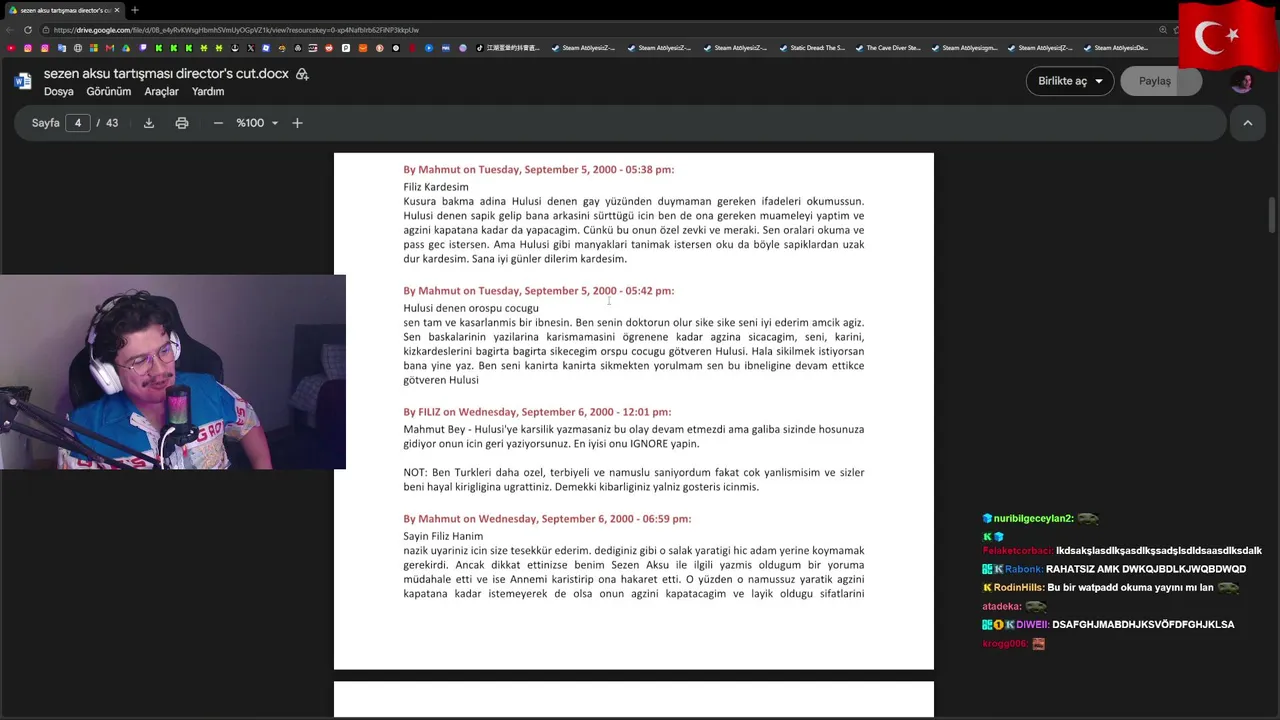The height and width of the screenshot is (720, 1280).
Task: Click chat username atadeka
Action: (1002, 606)
